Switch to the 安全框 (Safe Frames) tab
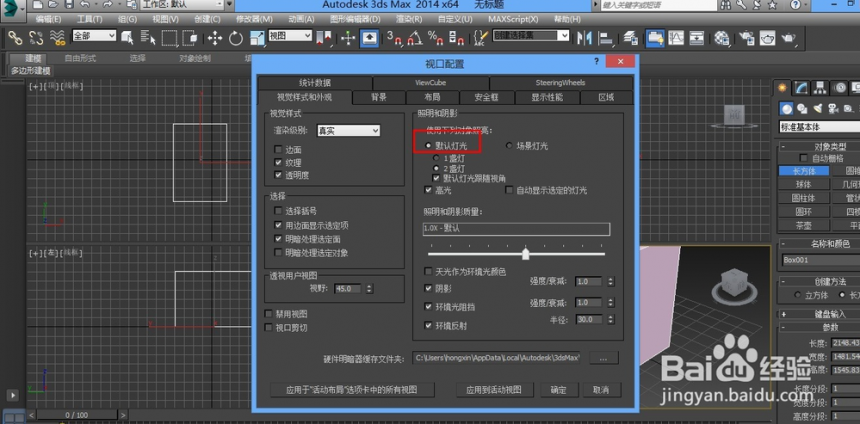The image size is (860, 424). point(486,98)
